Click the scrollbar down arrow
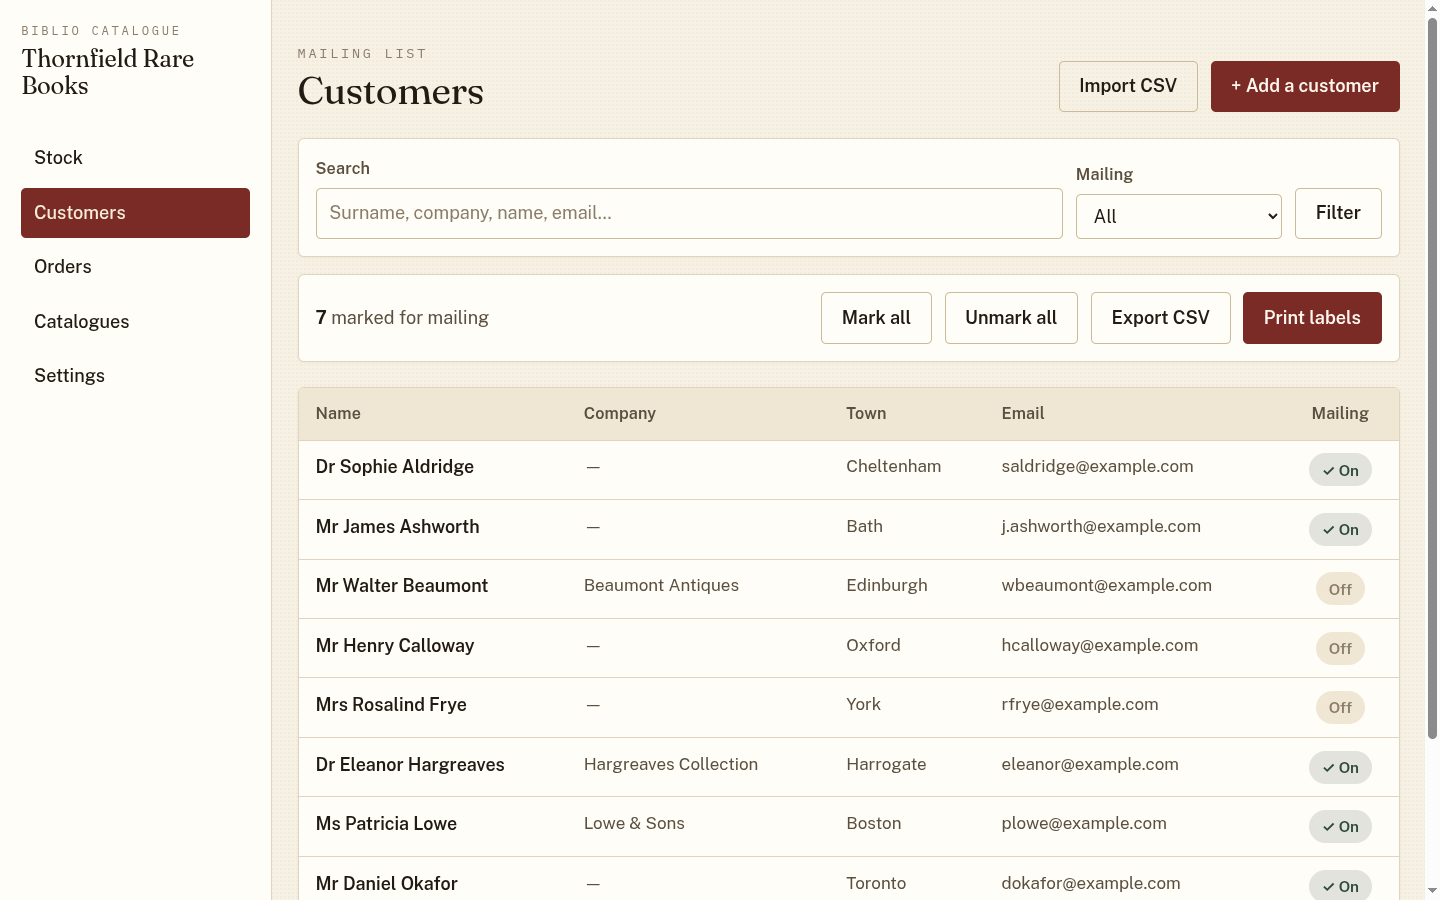The height and width of the screenshot is (900, 1440). 1432,890
